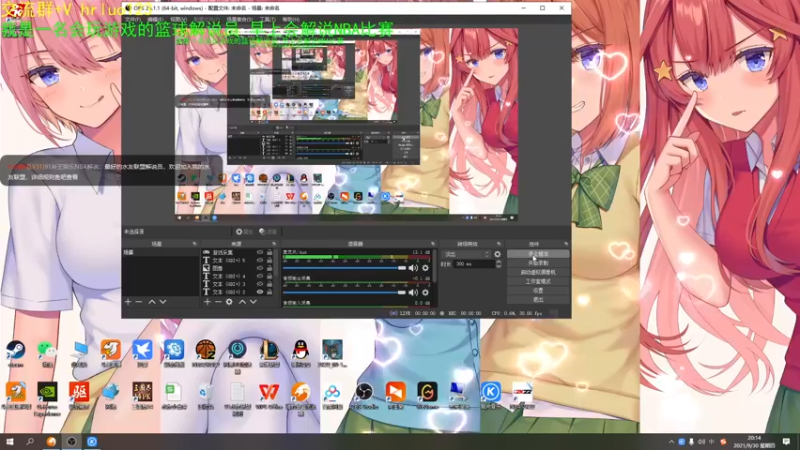Image resolution: width=800 pixels, height=450 pixels.
Task: Open the desktop audio mixer gear settings
Action: (x=425, y=292)
